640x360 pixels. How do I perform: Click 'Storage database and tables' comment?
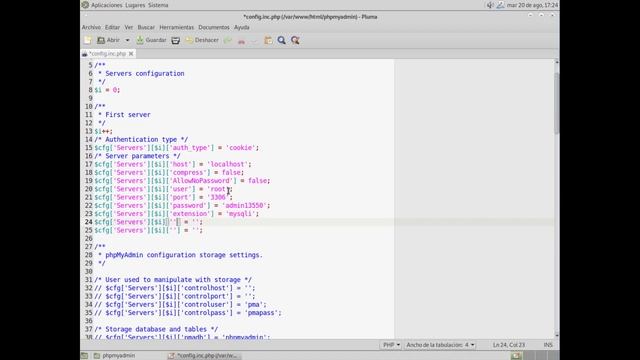[x=156, y=329]
